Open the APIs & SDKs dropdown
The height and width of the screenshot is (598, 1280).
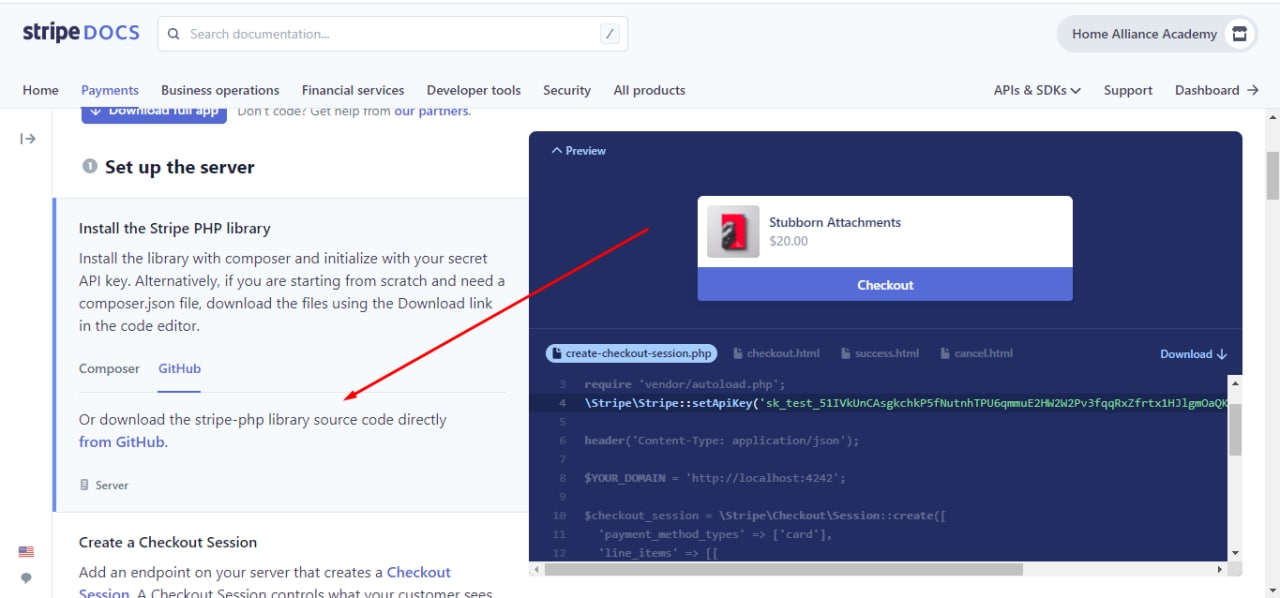1037,90
